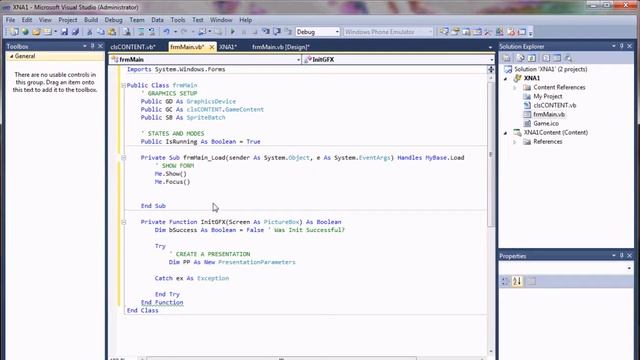Open the Toolbox panel options dropdown arrow
The width and height of the screenshot is (640, 360).
(84, 47)
